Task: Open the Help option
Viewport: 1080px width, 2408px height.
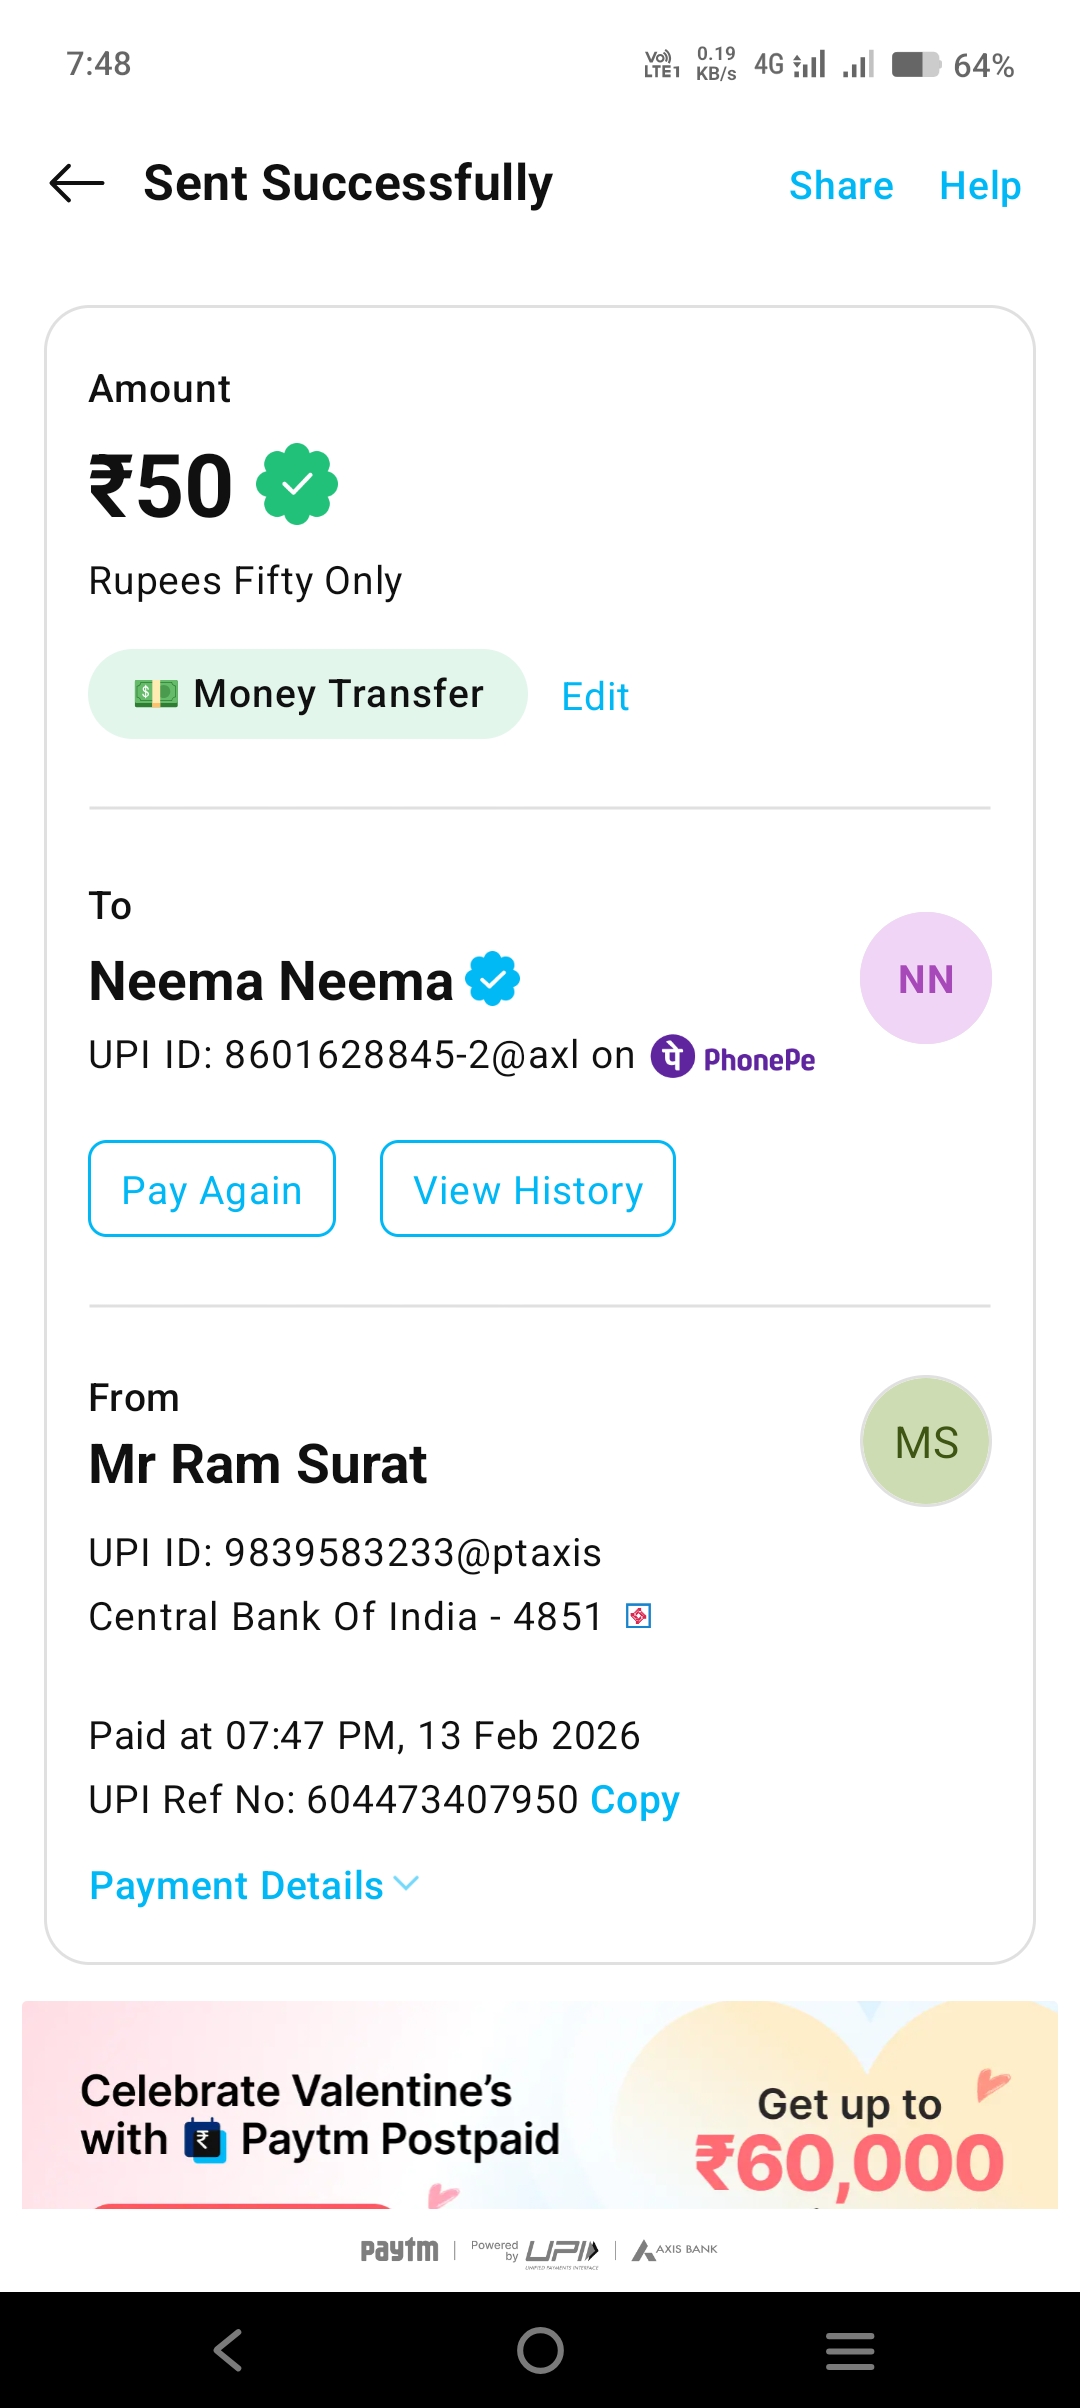Action: coord(980,186)
